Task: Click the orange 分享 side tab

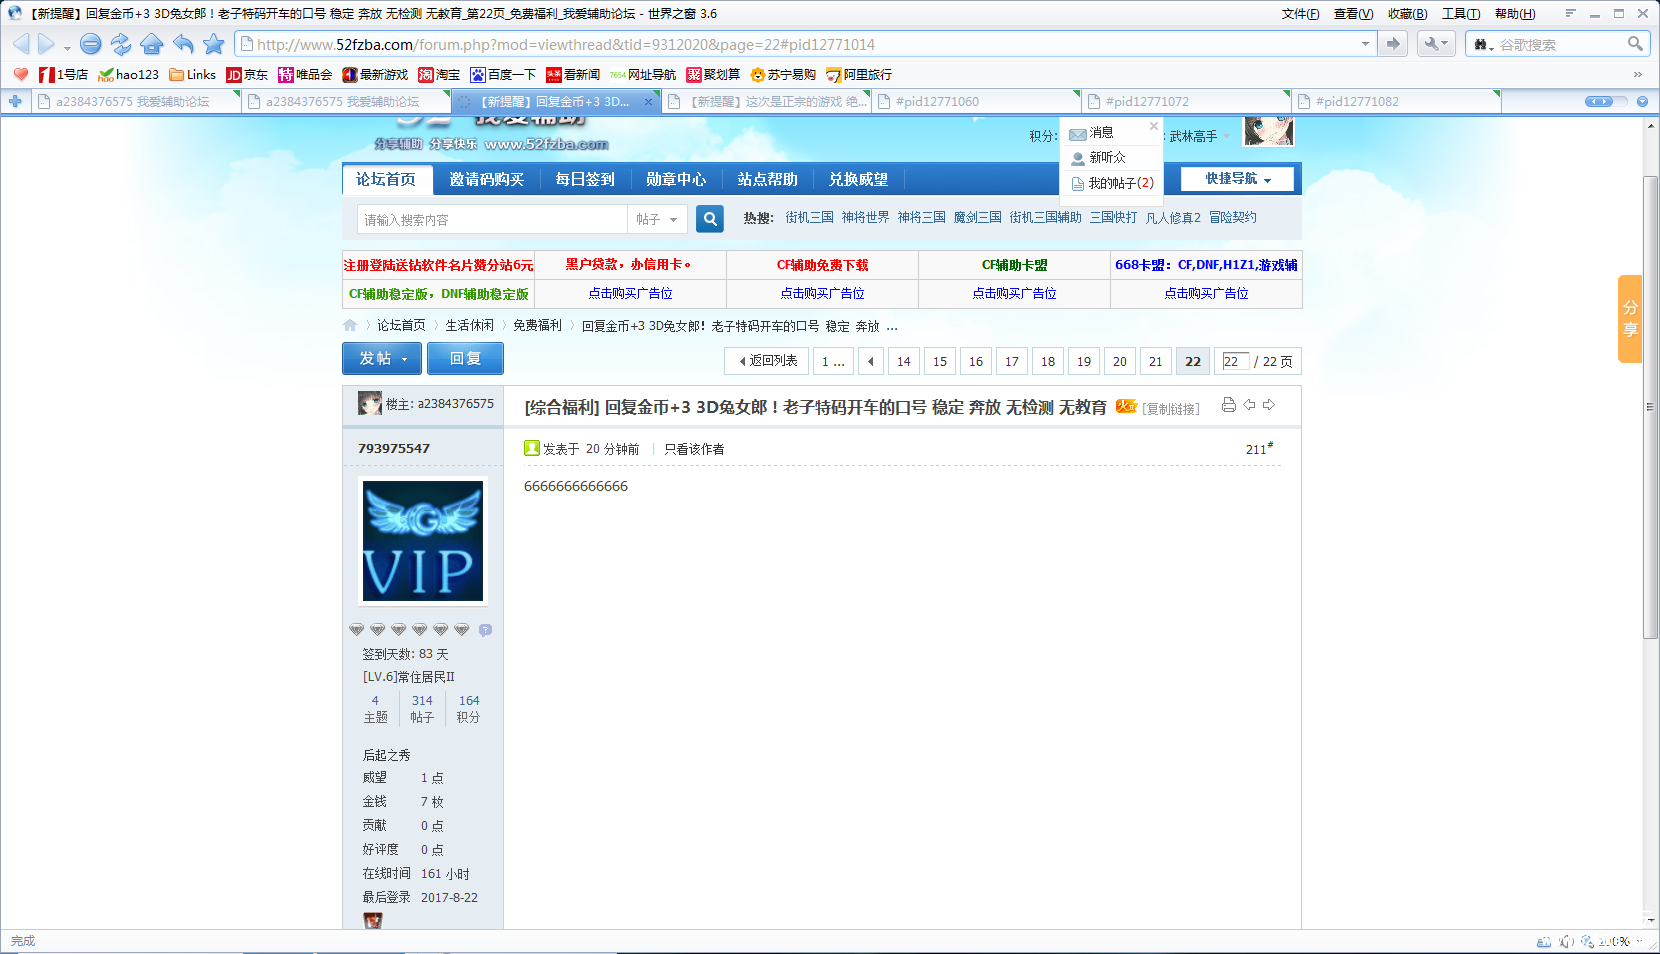Action: click(x=1630, y=318)
